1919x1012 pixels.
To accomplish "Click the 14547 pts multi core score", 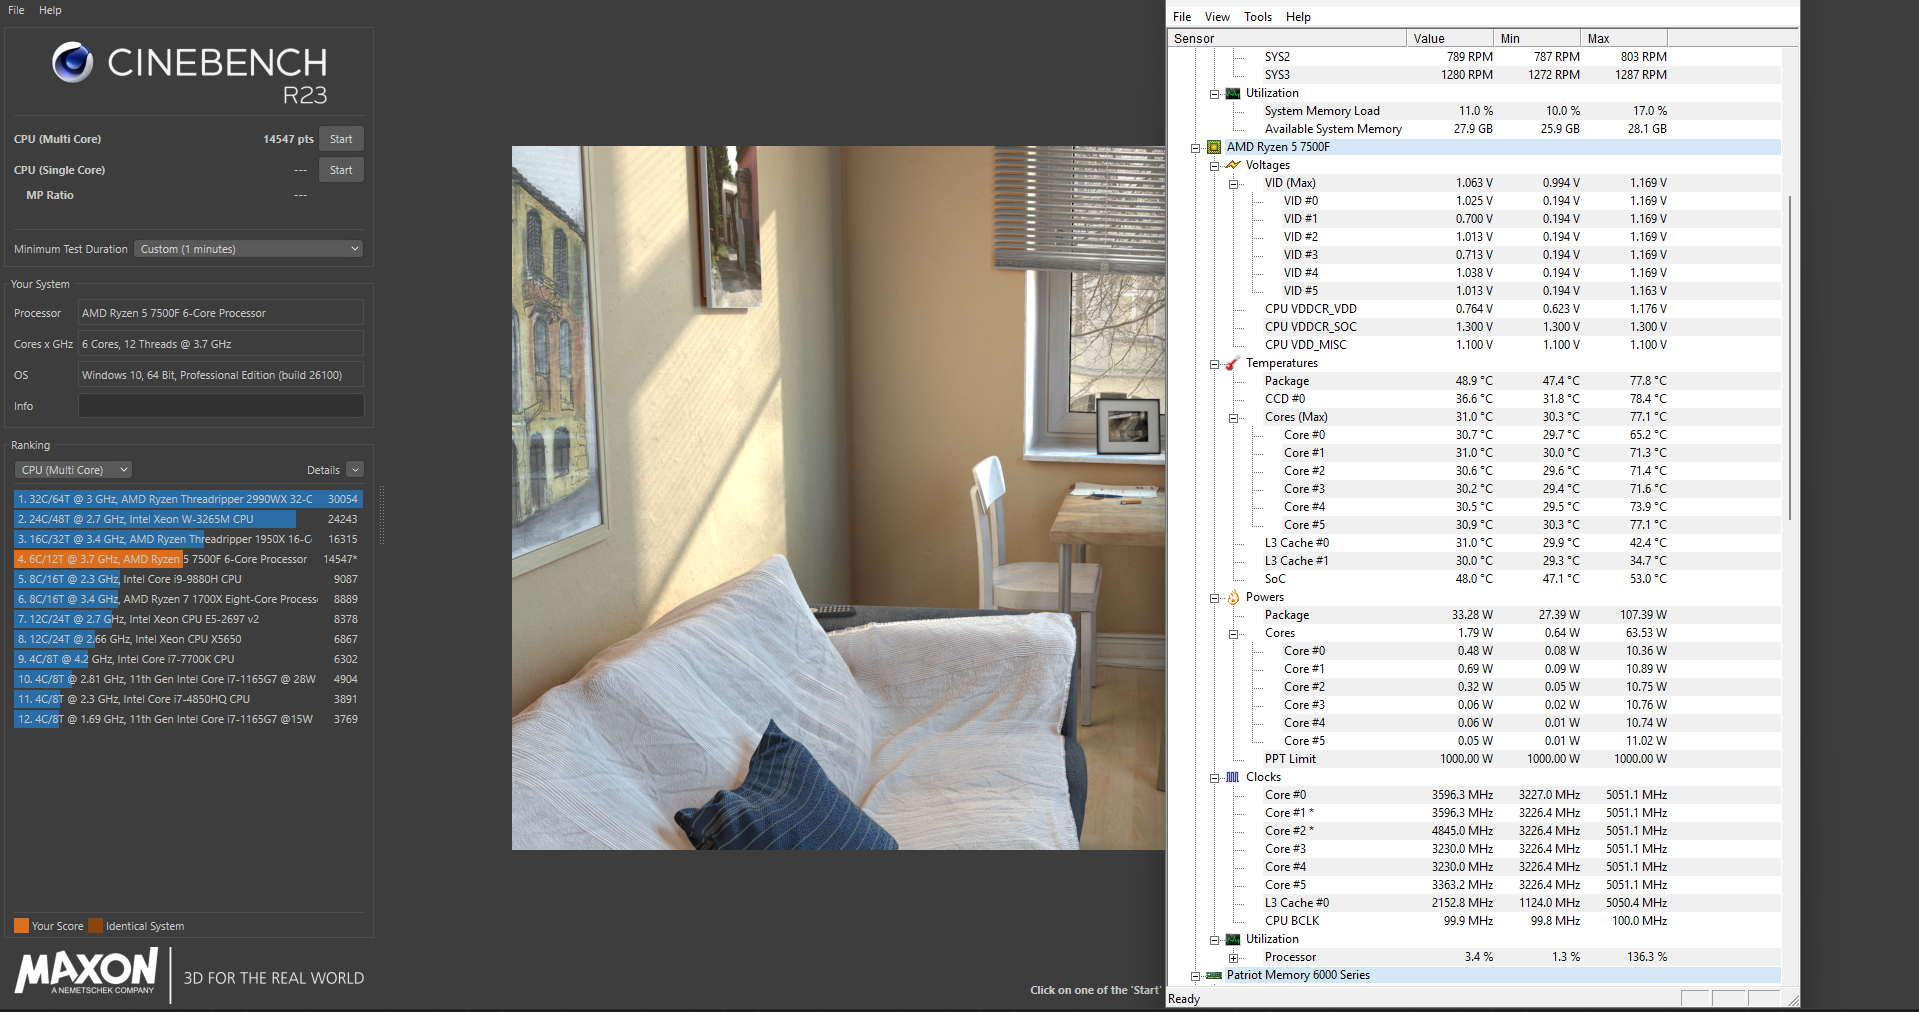I will (x=288, y=139).
